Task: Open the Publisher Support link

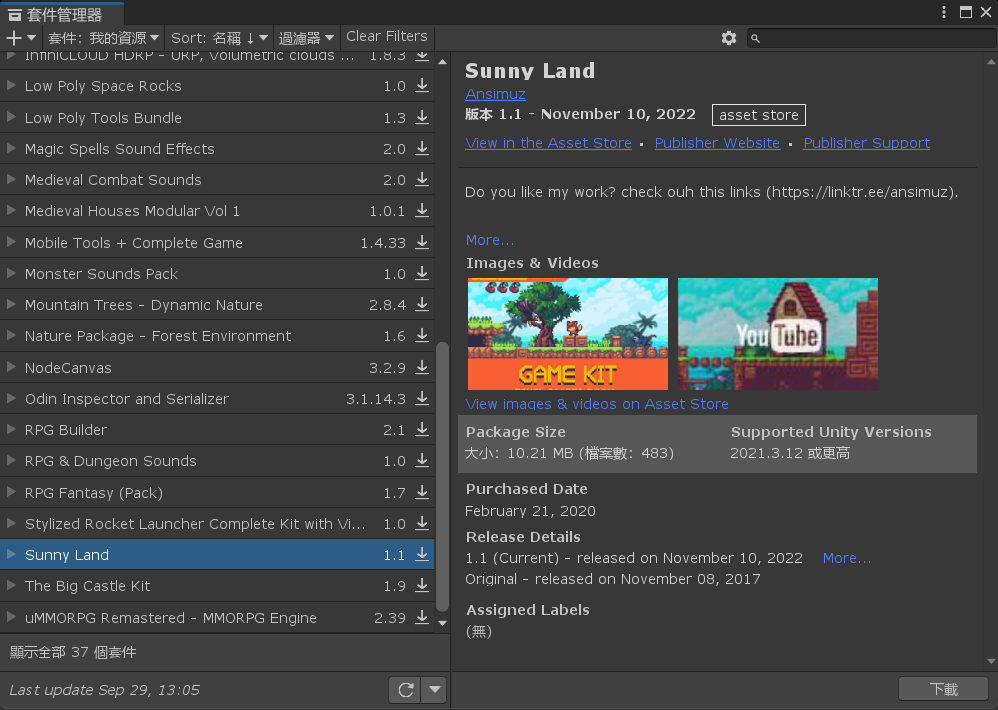Action: (x=866, y=143)
